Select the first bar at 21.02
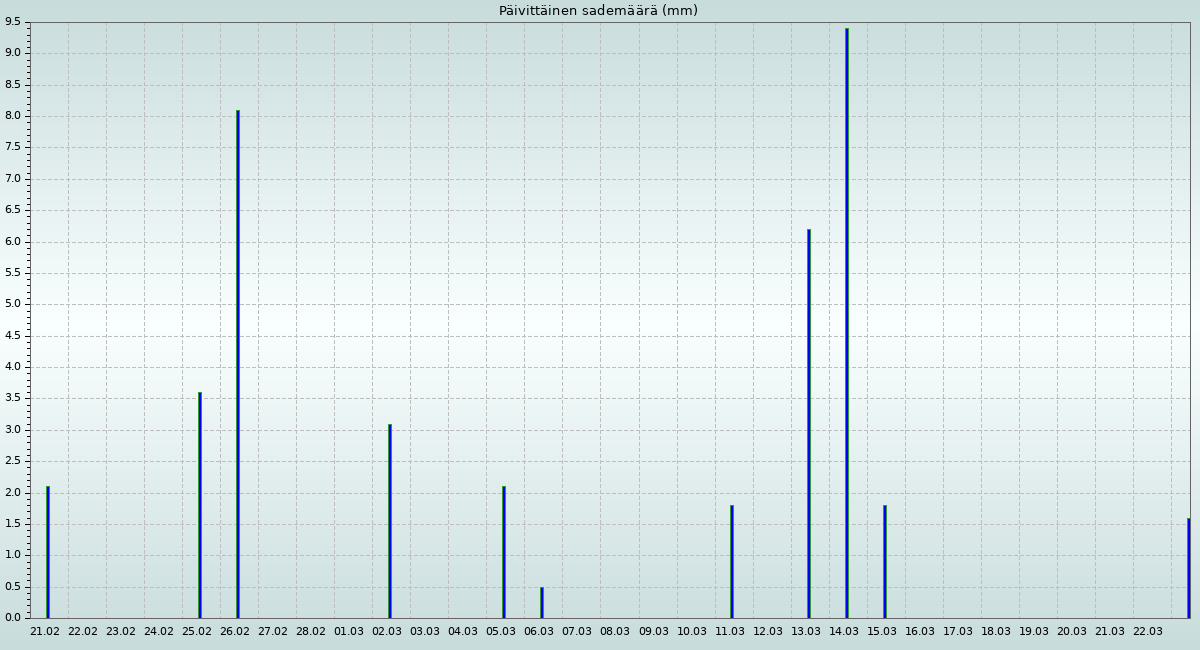 [x=47, y=552]
